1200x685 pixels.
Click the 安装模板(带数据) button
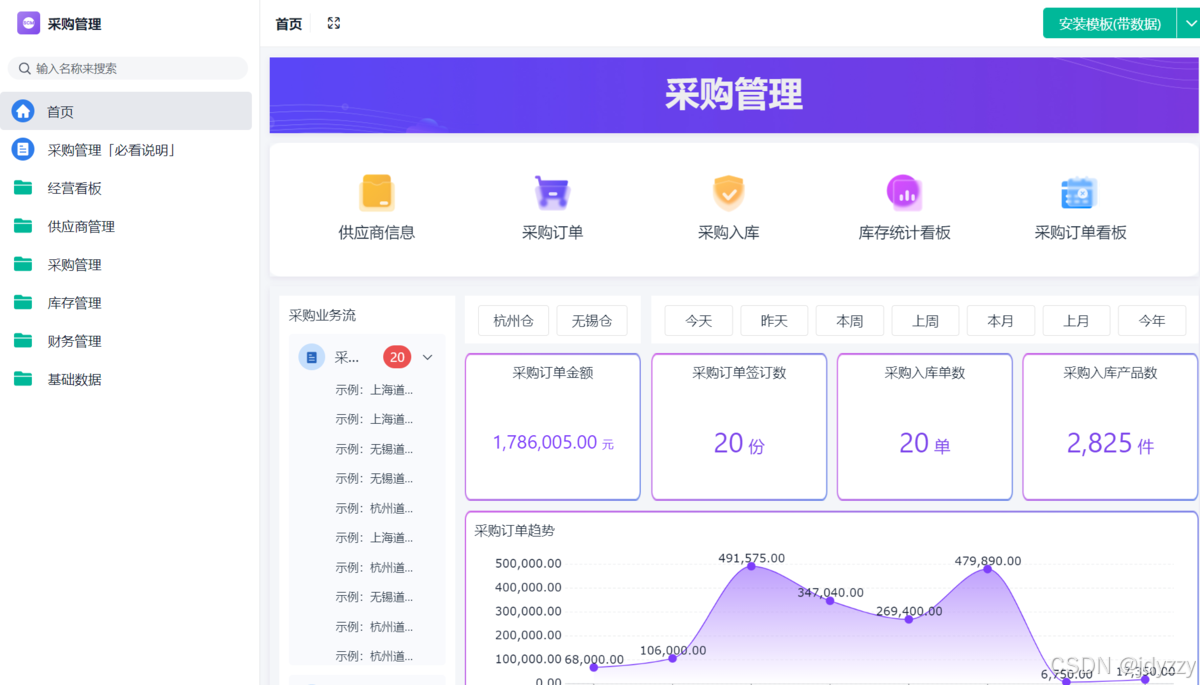[x=1110, y=23]
